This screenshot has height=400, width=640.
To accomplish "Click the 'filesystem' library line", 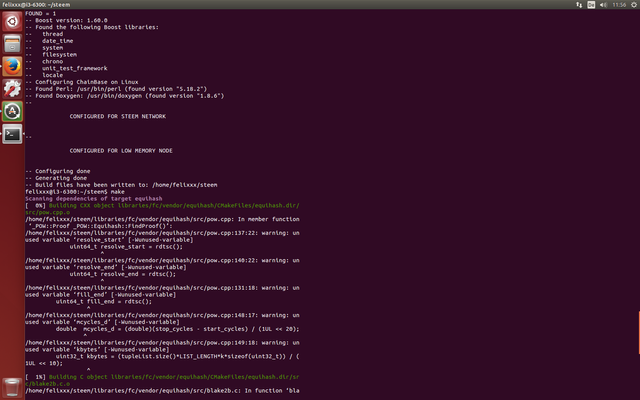I will 51,54.
